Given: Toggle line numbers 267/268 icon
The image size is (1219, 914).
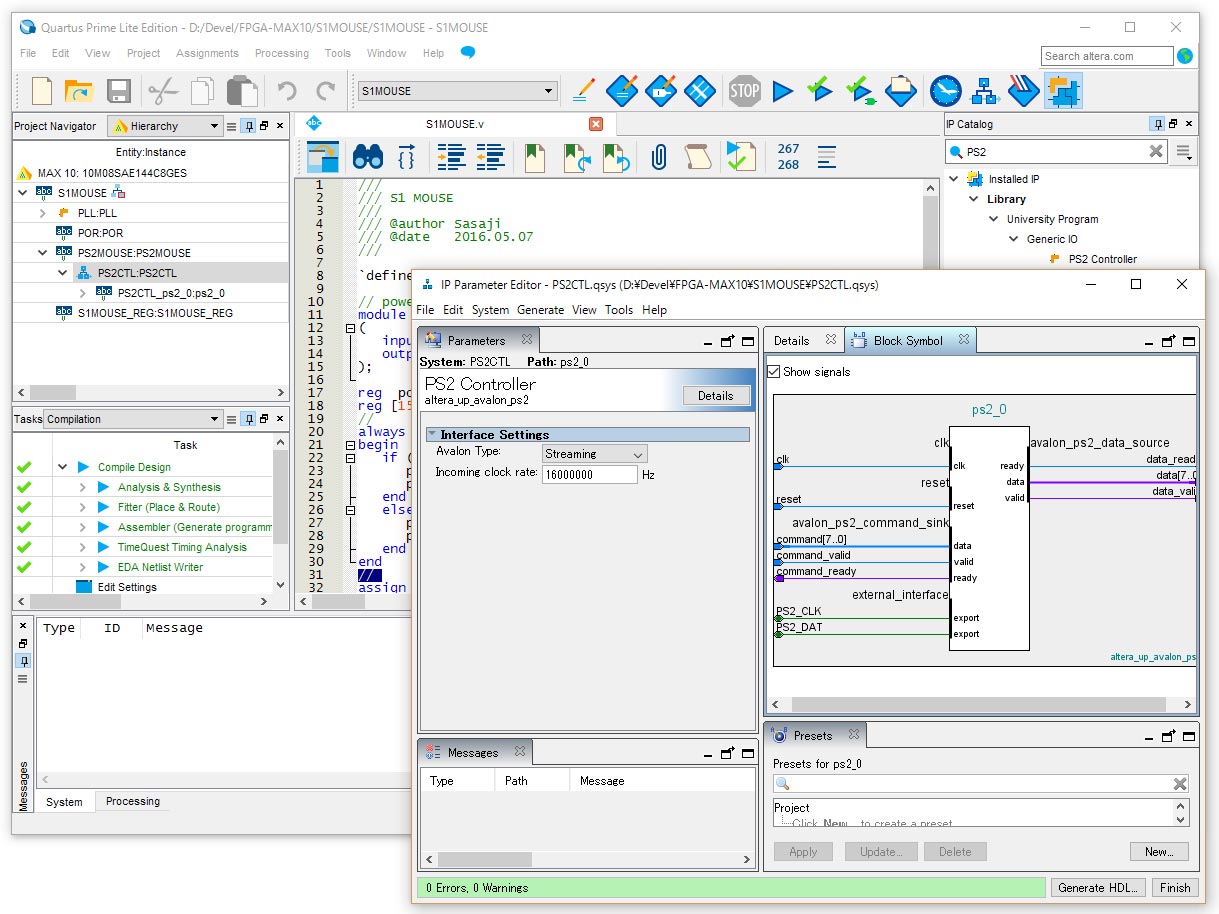Looking at the screenshot, I should [788, 157].
